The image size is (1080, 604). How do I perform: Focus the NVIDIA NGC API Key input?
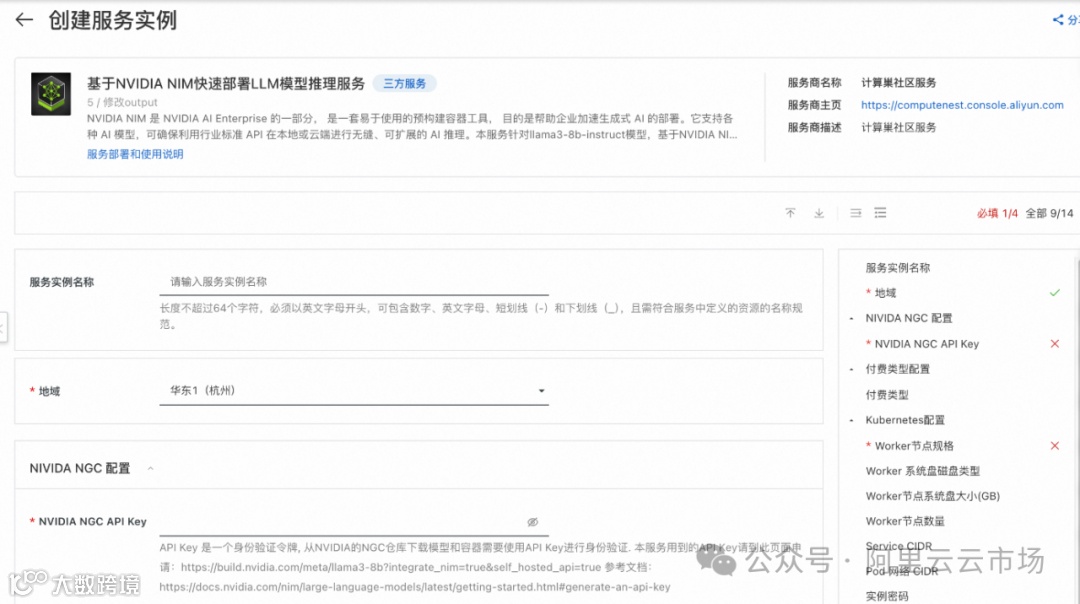coord(354,522)
